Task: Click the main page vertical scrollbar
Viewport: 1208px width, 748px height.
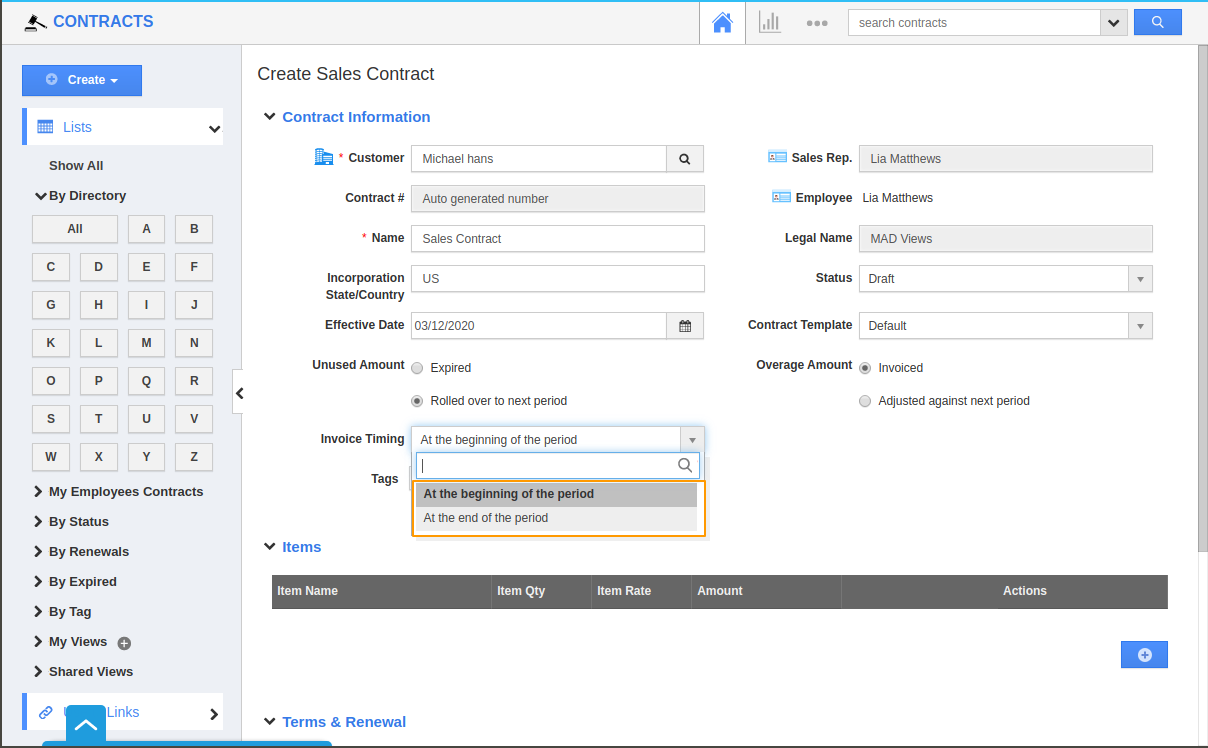Action: coord(1202,300)
